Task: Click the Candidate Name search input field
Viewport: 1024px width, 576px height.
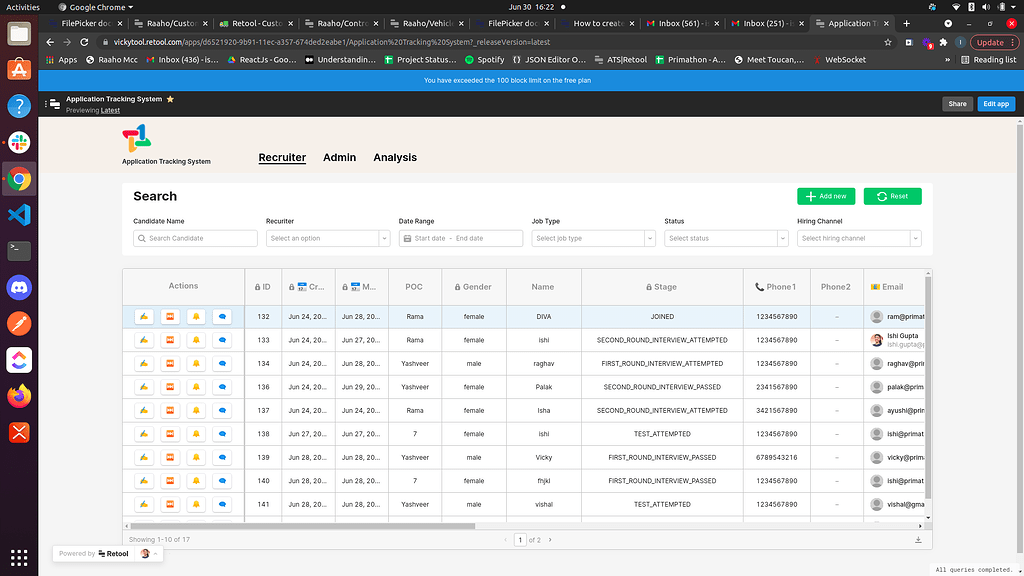Action: pyautogui.click(x=195, y=238)
